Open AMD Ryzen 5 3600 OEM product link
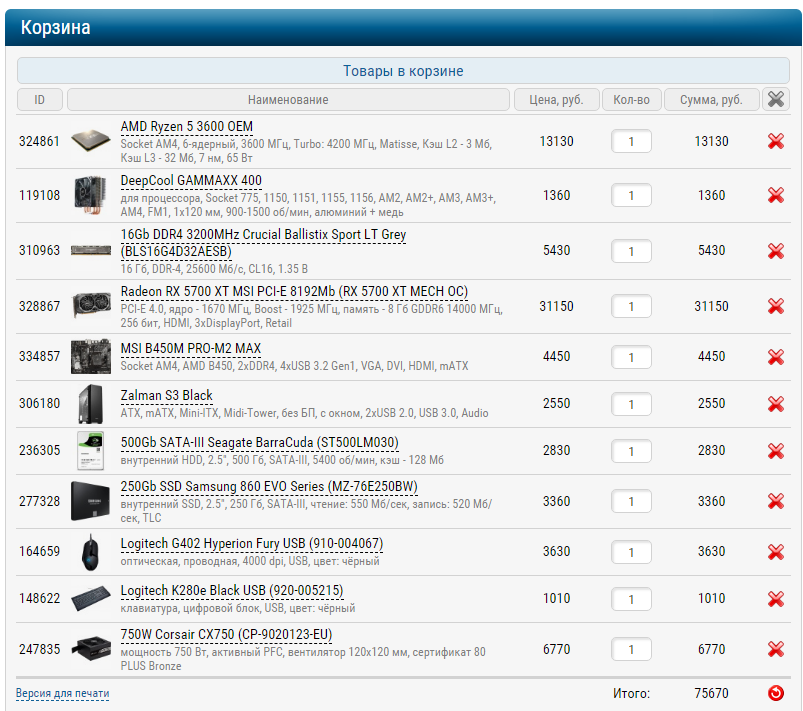This screenshot has height=711, width=803. coord(186,127)
